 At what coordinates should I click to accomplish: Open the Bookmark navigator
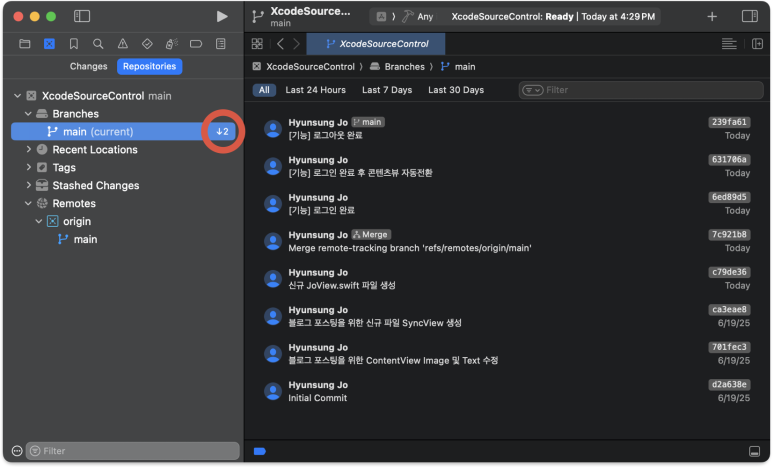coord(74,44)
